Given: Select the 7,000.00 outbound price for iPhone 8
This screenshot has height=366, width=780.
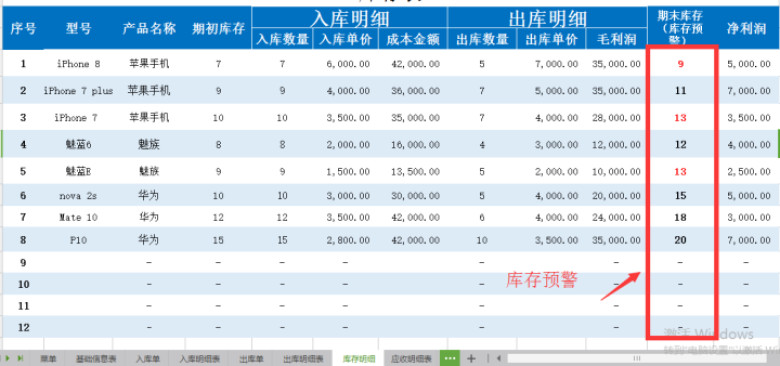Looking at the screenshot, I should 551,64.
